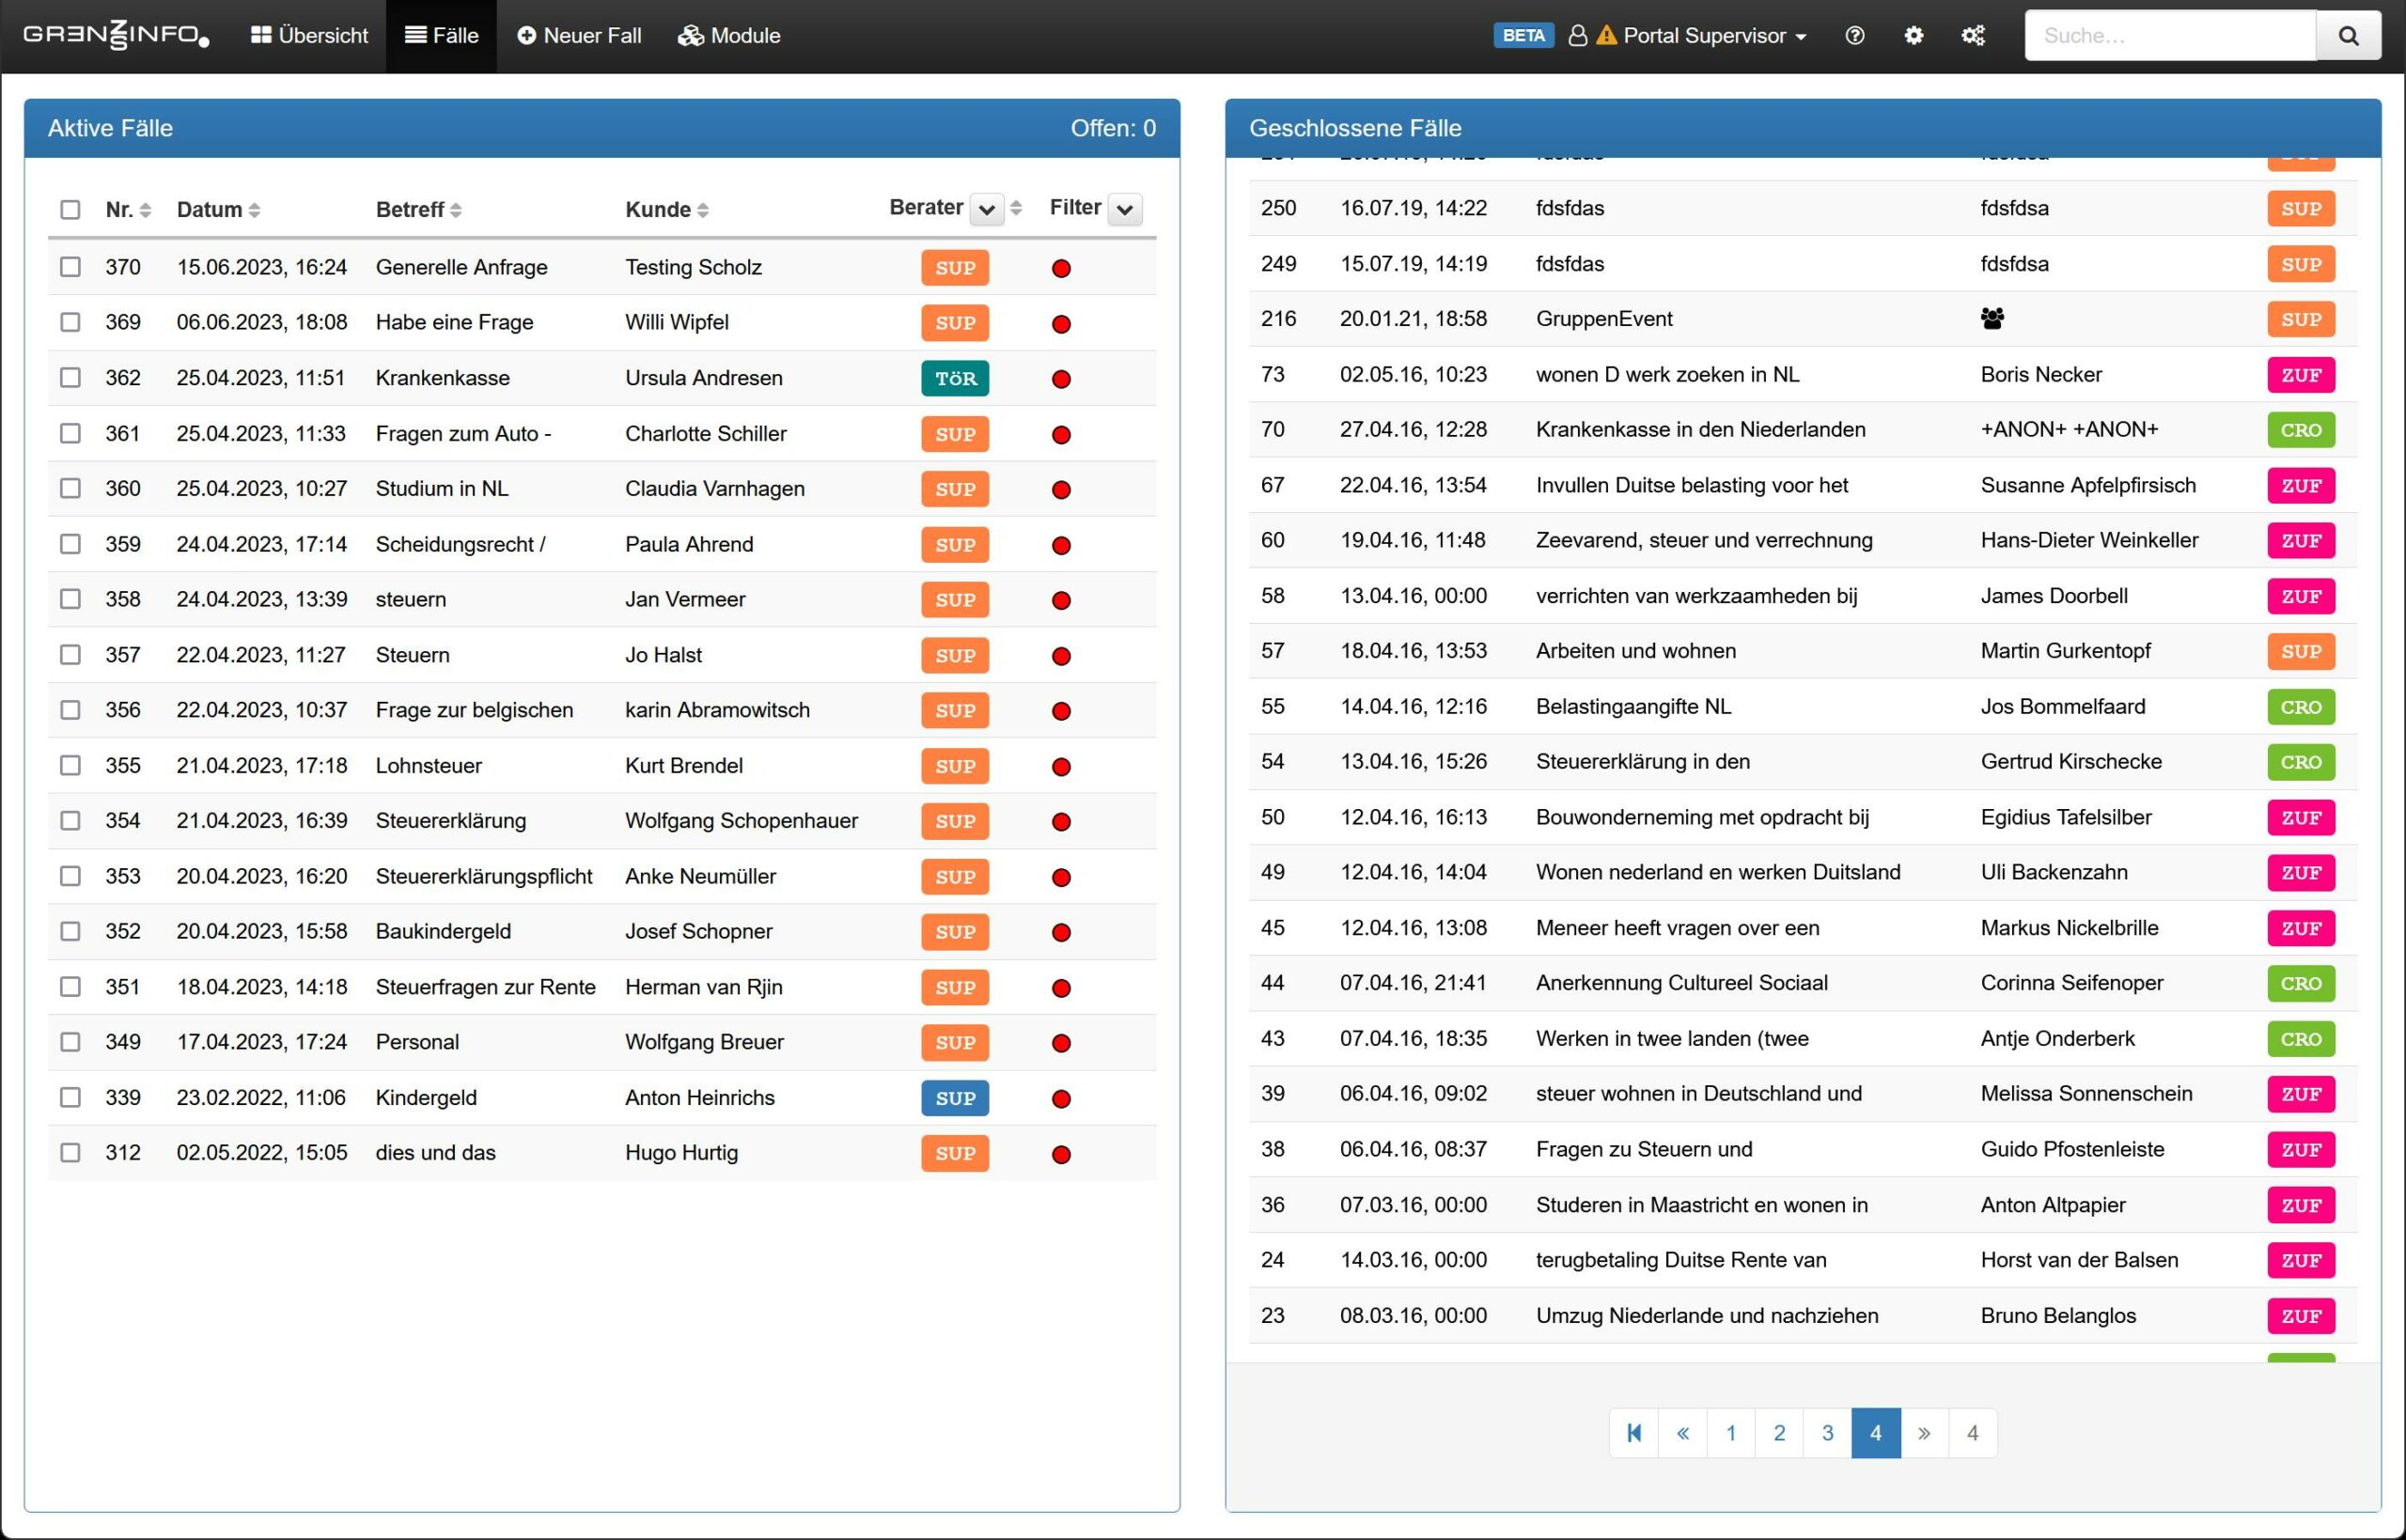Image resolution: width=2406 pixels, height=1540 pixels.
Task: Click sort arrows beside Nr. column
Action: coord(146,210)
